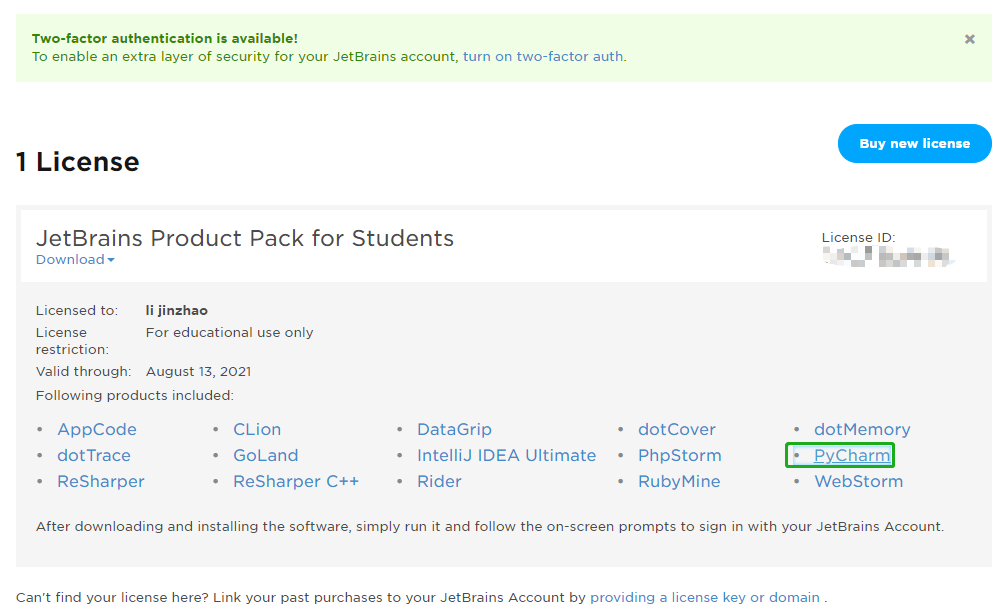The width and height of the screenshot is (992, 615).
Task: Open the ReSharper C++ product link
Action: tap(296, 481)
